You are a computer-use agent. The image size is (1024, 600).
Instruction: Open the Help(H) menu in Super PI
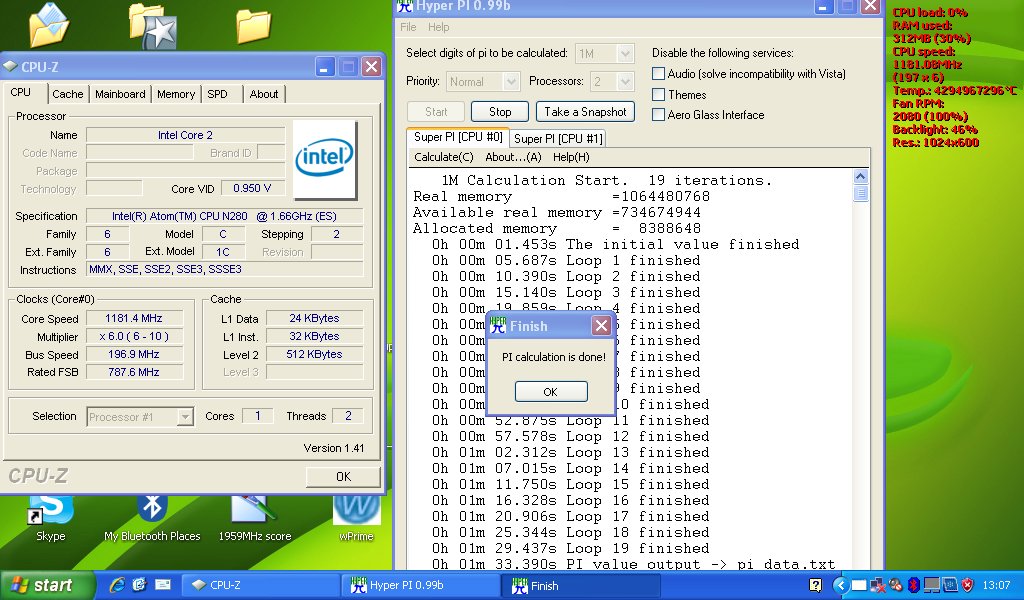pos(571,157)
